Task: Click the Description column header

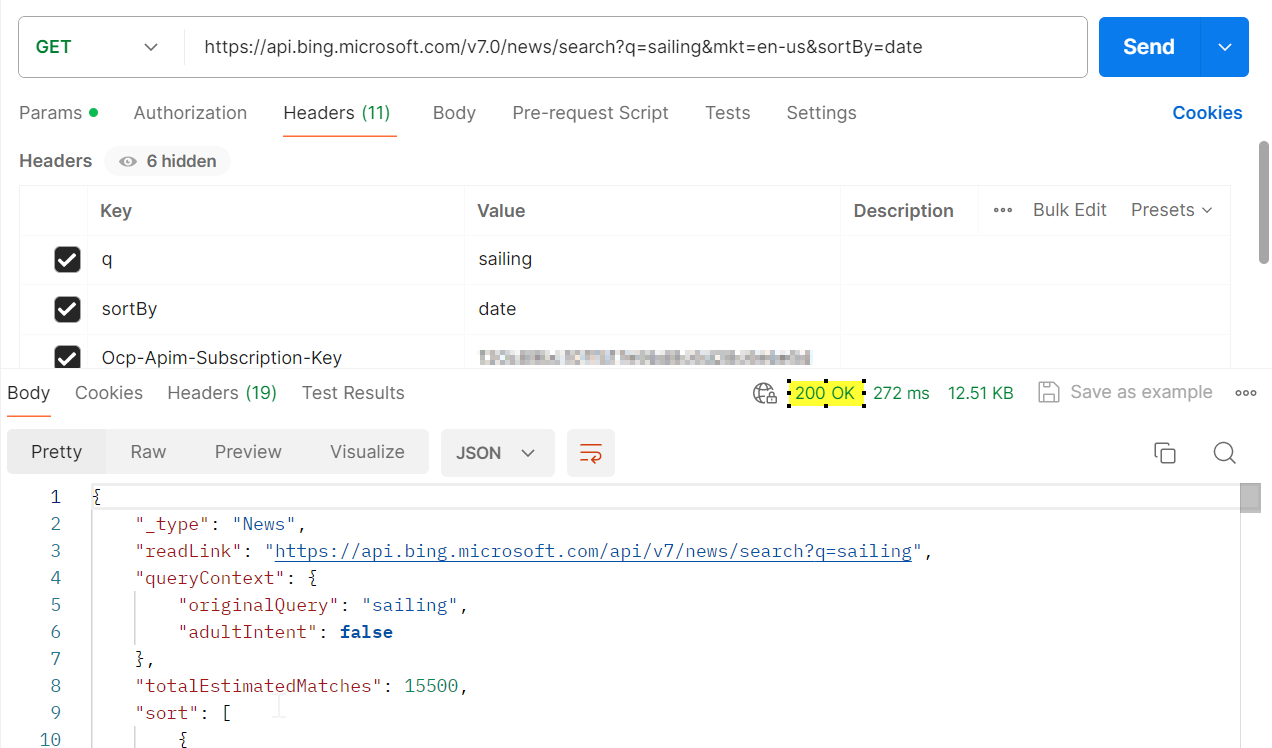Action: pyautogui.click(x=903, y=211)
